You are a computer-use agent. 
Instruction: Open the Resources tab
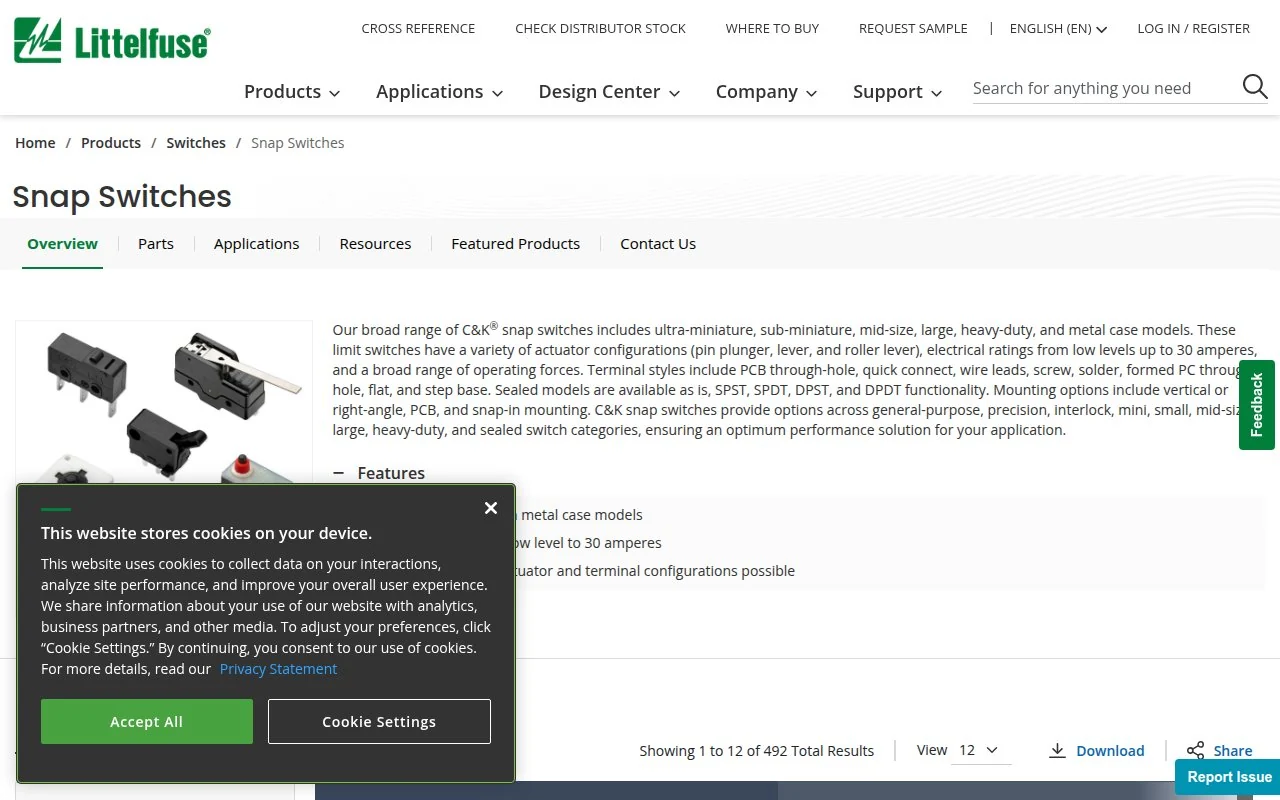(375, 244)
